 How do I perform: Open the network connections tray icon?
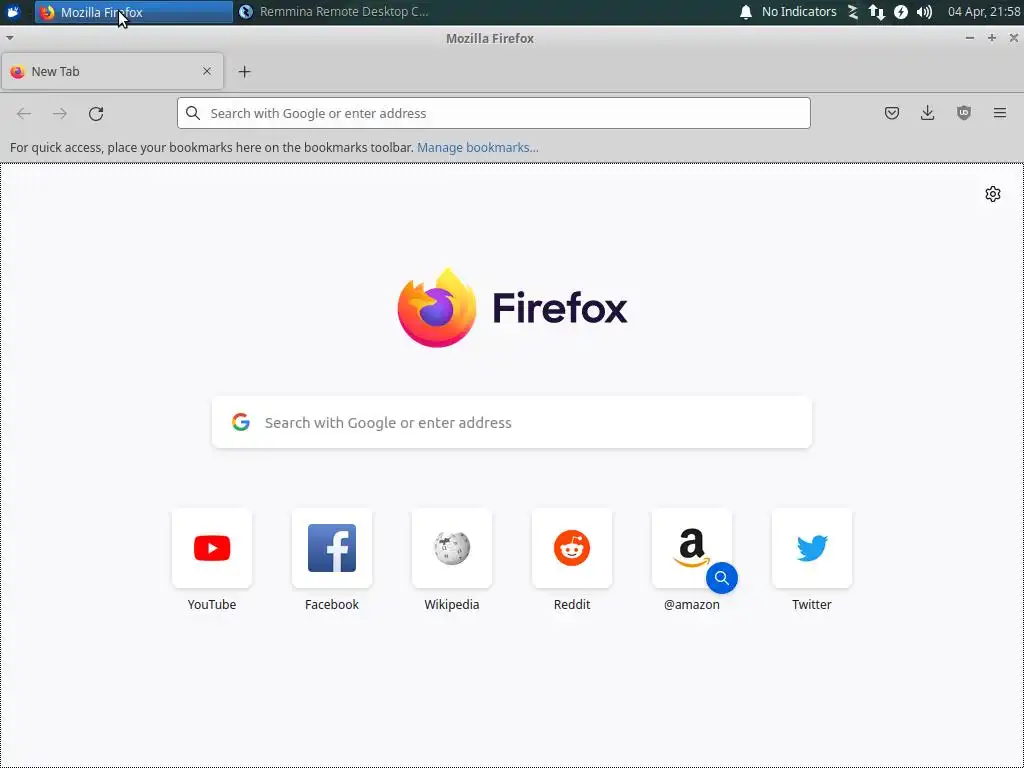click(x=876, y=12)
